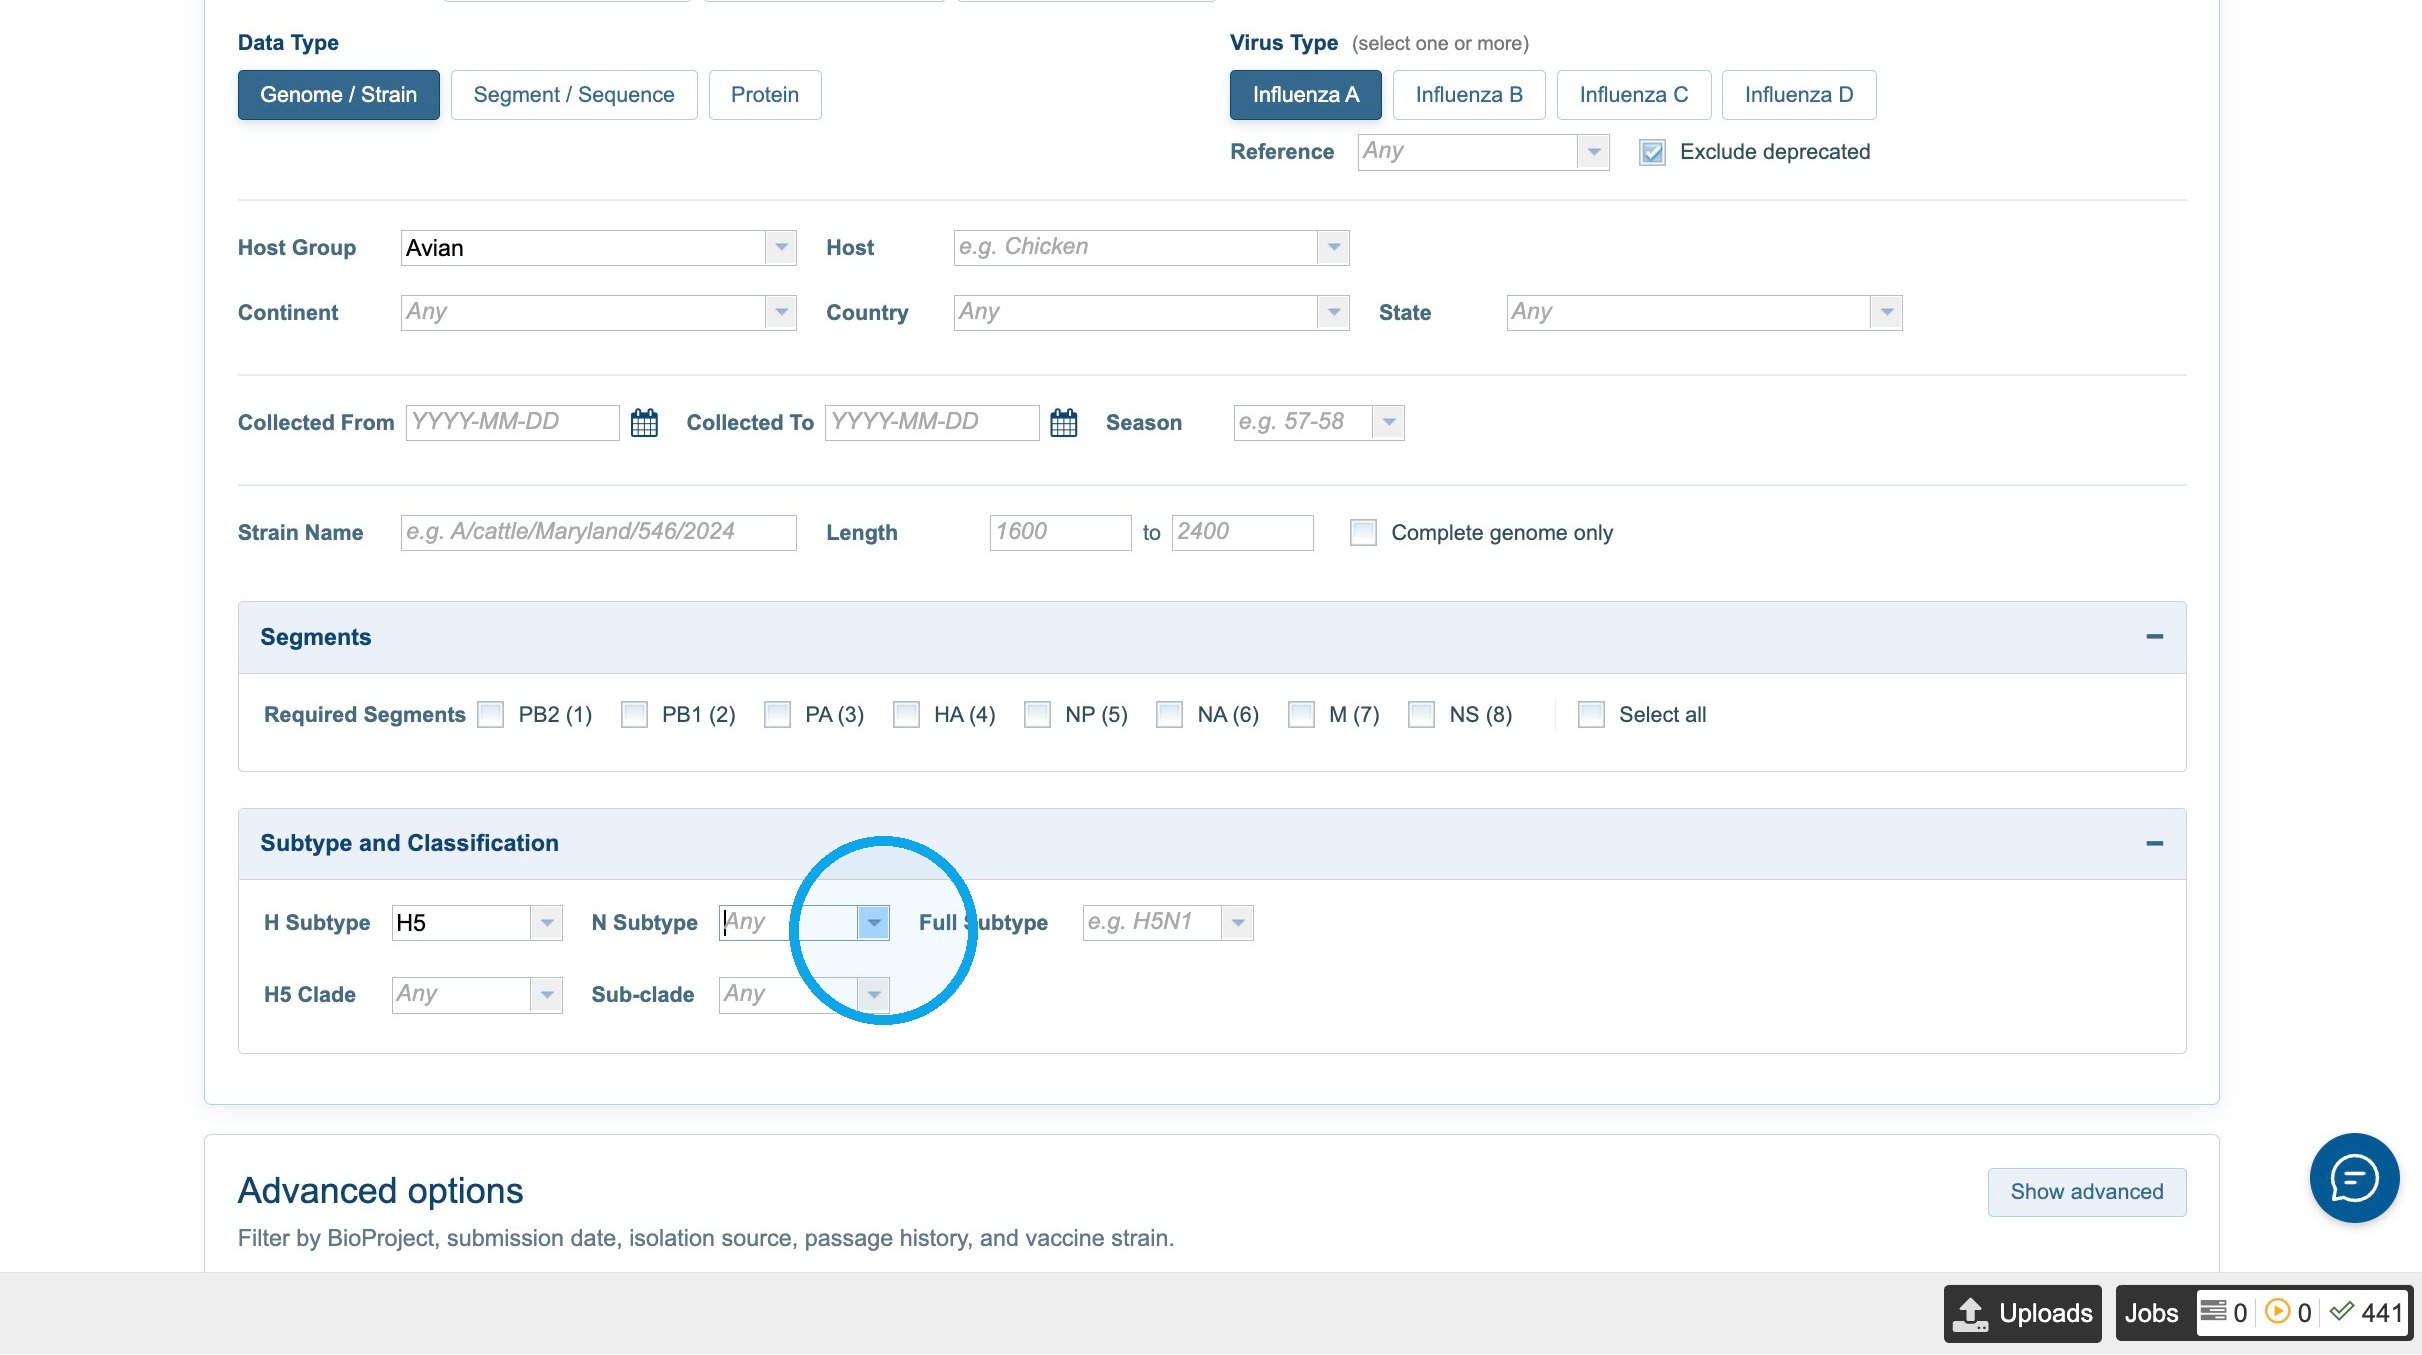Collapse the Subtype and Classification section
Image resolution: width=2422 pixels, height=1355 pixels.
pos(2154,844)
